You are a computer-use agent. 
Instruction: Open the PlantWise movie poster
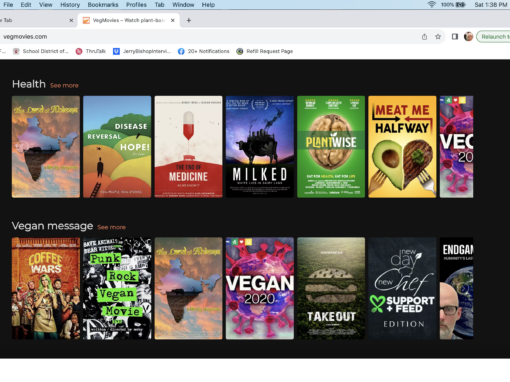pyautogui.click(x=331, y=147)
